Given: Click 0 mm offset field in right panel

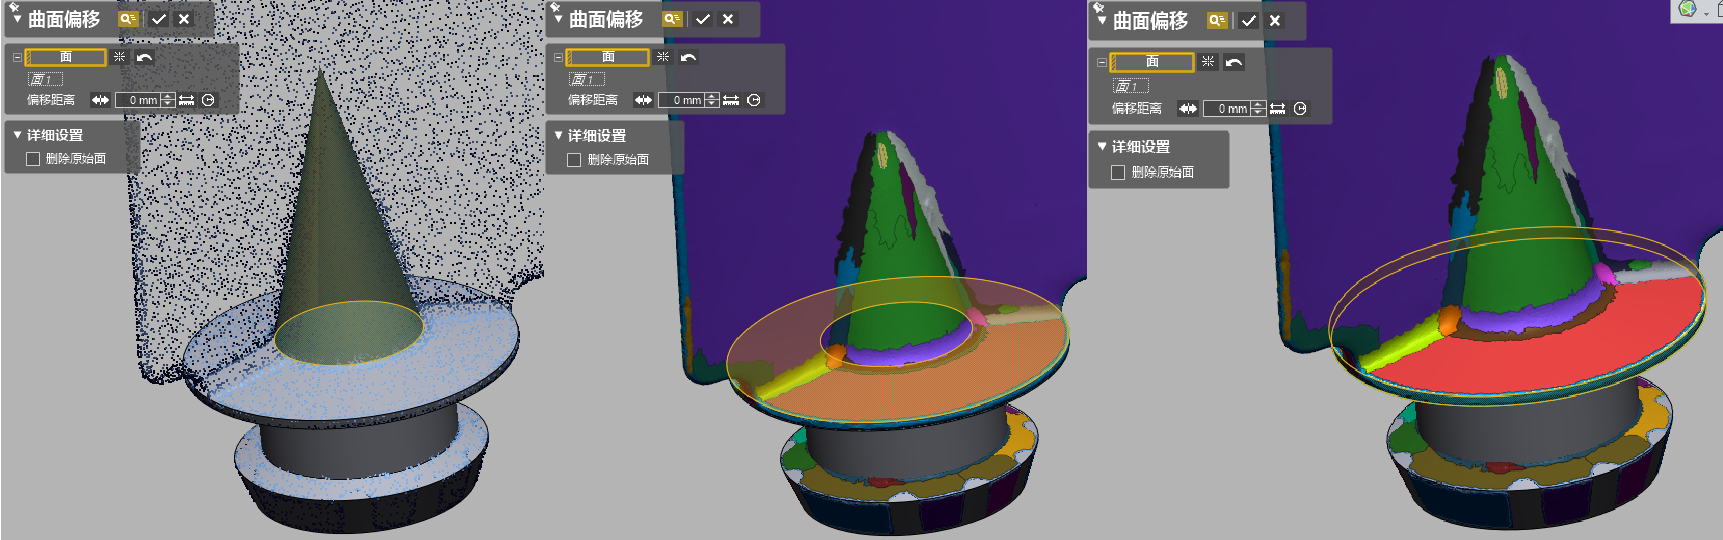Looking at the screenshot, I should tap(1227, 109).
